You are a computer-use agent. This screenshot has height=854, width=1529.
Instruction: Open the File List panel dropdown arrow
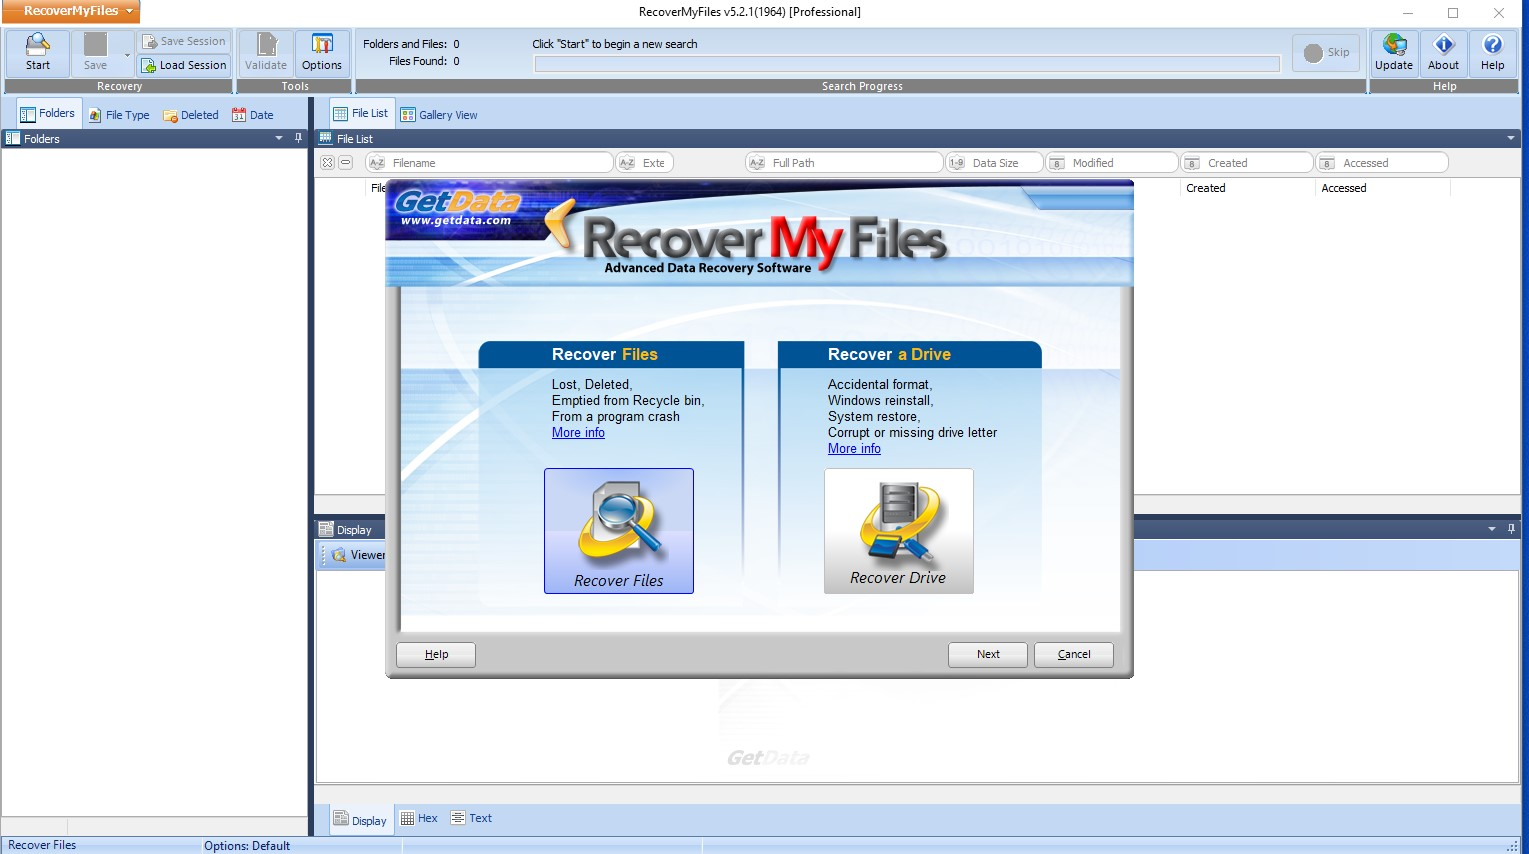[1510, 139]
